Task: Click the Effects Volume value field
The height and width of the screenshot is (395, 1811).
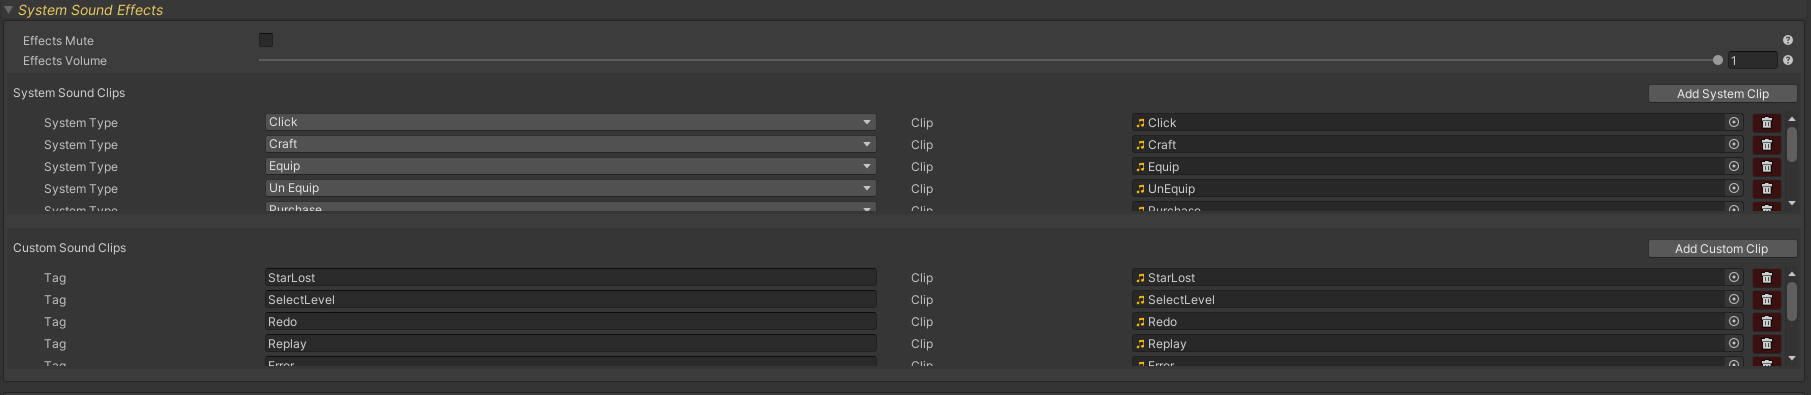Action: tap(1752, 60)
